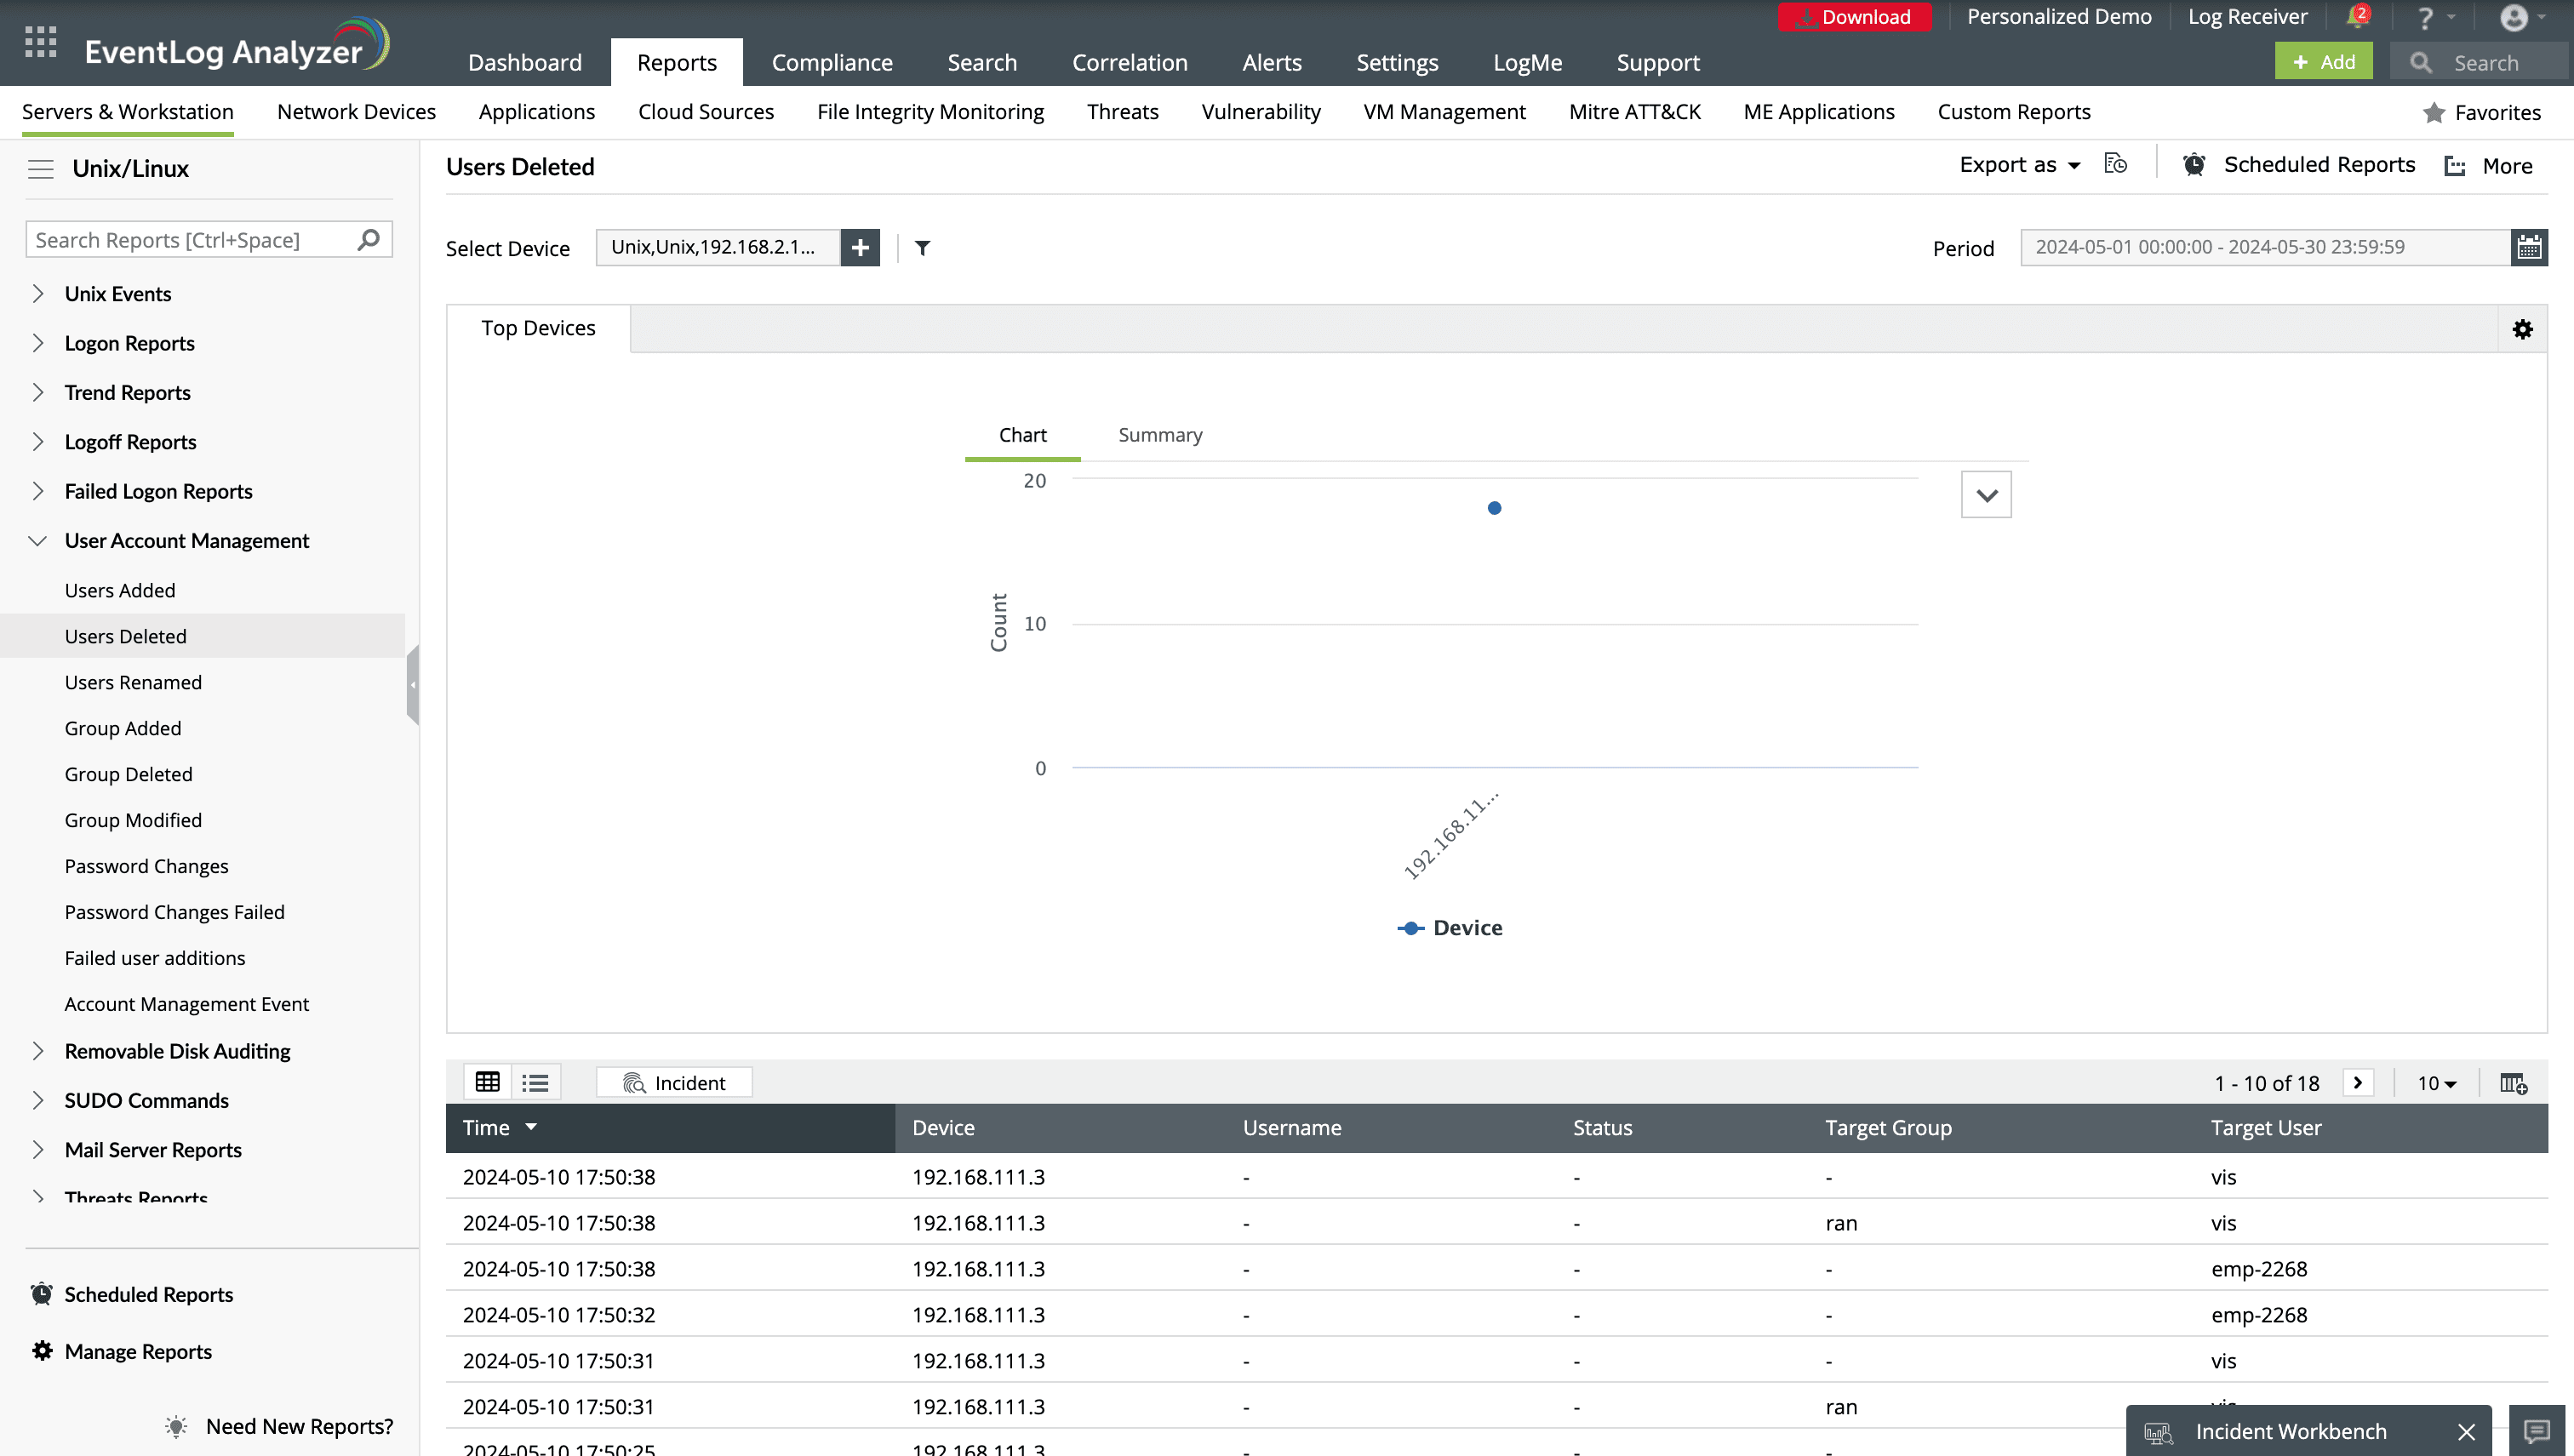Screen dimensions: 2574x1456
Task: Open the notifications bell icon
Action: 2356,18
